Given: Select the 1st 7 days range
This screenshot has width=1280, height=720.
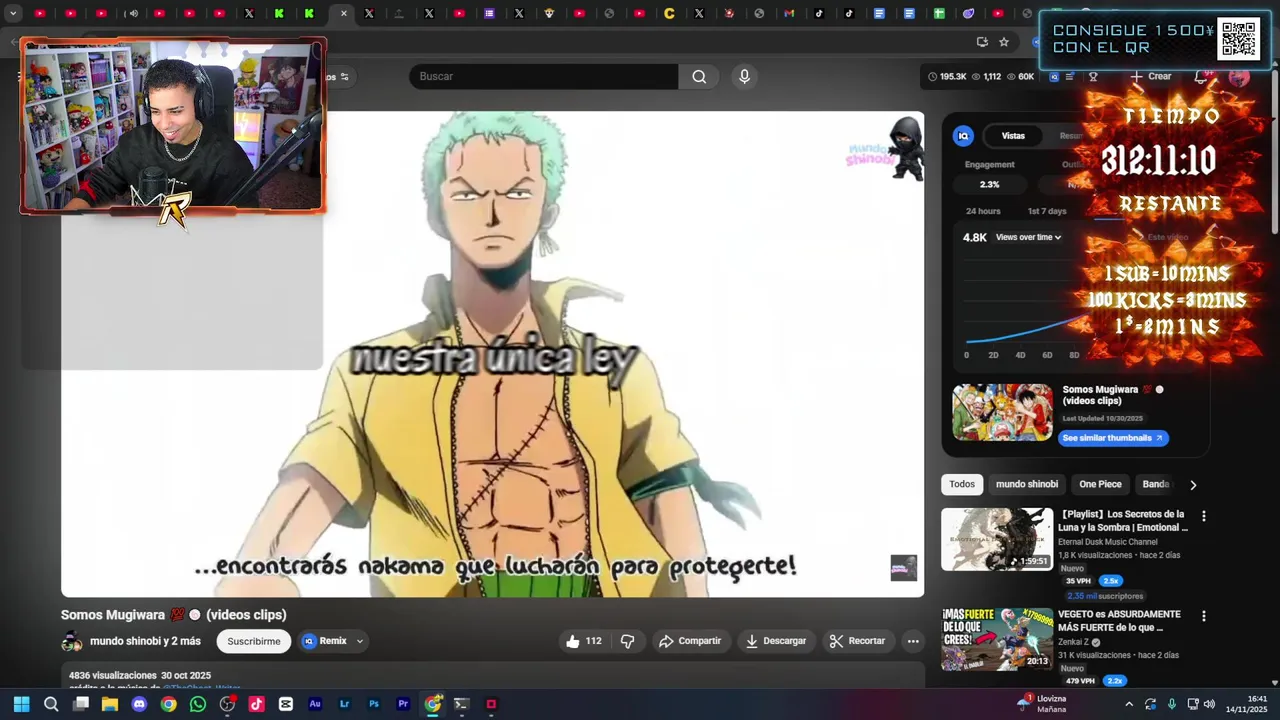Looking at the screenshot, I should (x=1047, y=211).
